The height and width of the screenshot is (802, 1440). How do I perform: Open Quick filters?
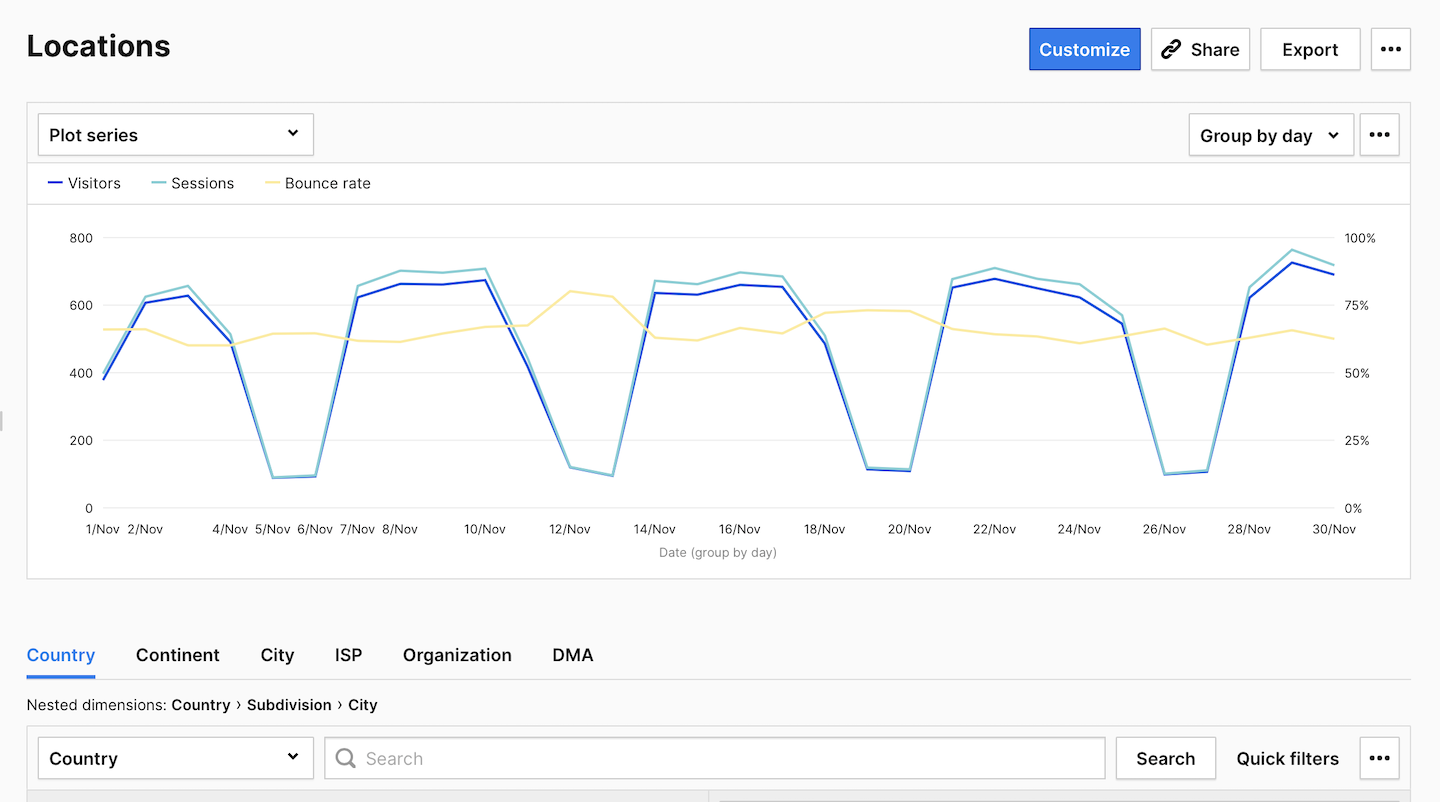pos(1287,758)
